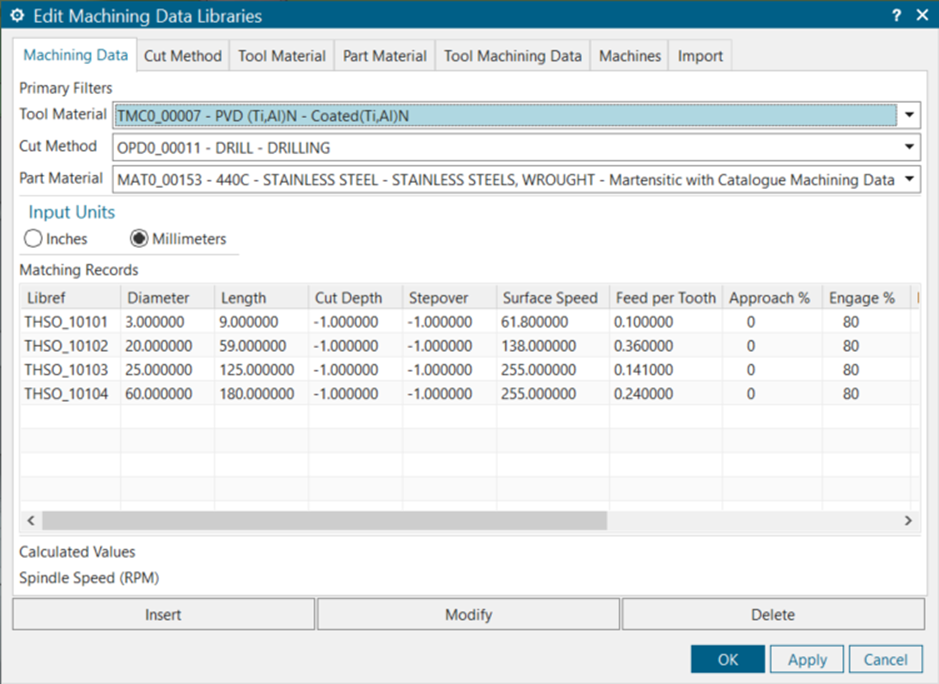Expand the Tool Material dropdown
Image resolution: width=939 pixels, height=684 pixels.
[909, 115]
